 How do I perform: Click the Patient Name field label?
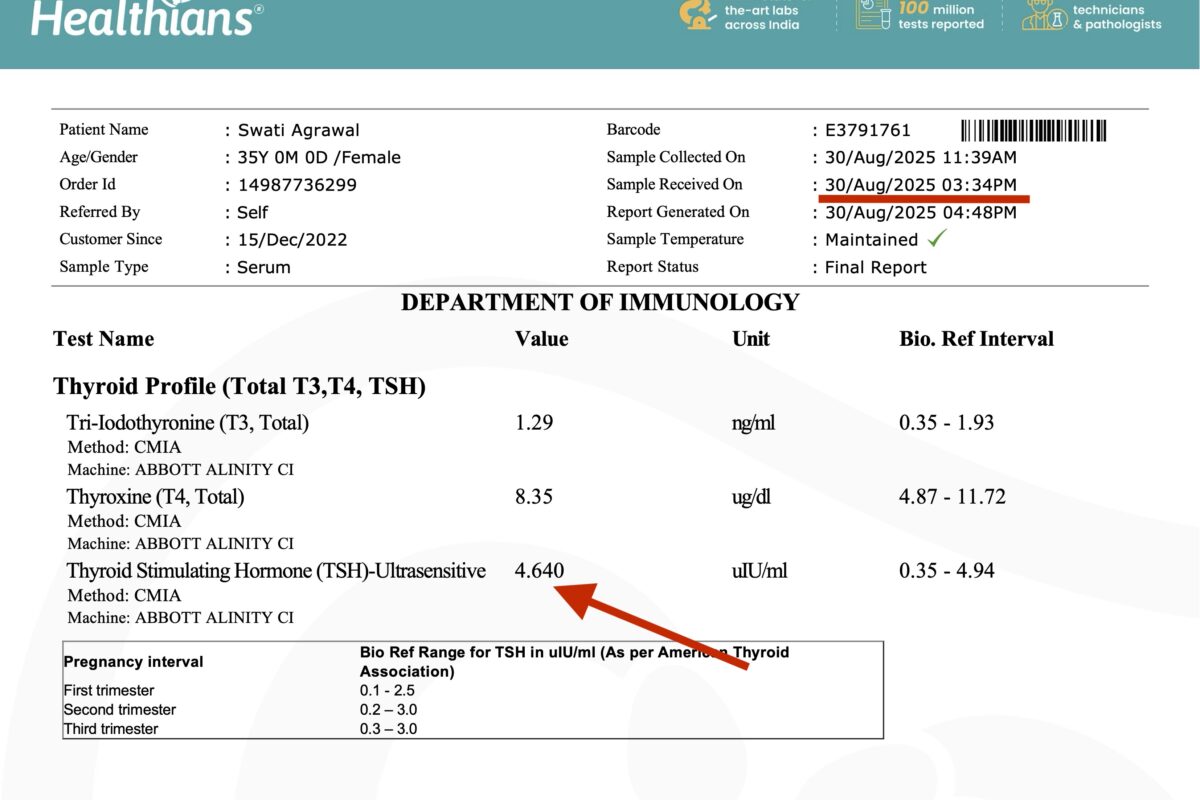104,130
